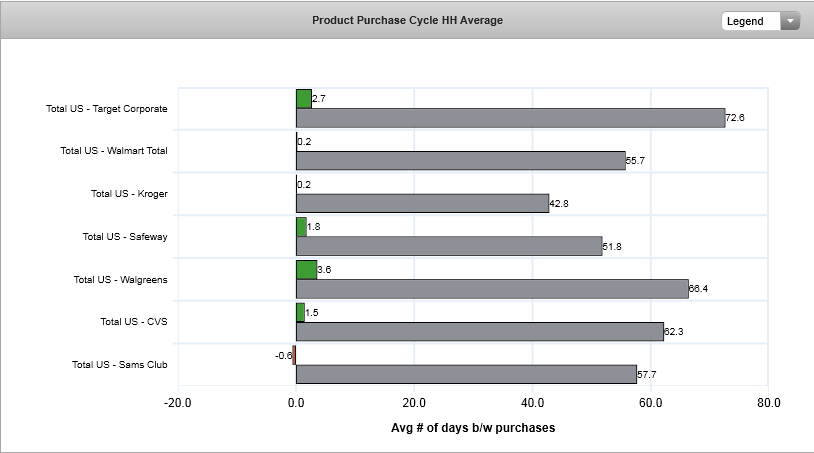Click the Kroger gray bar 42.8

tap(422, 203)
